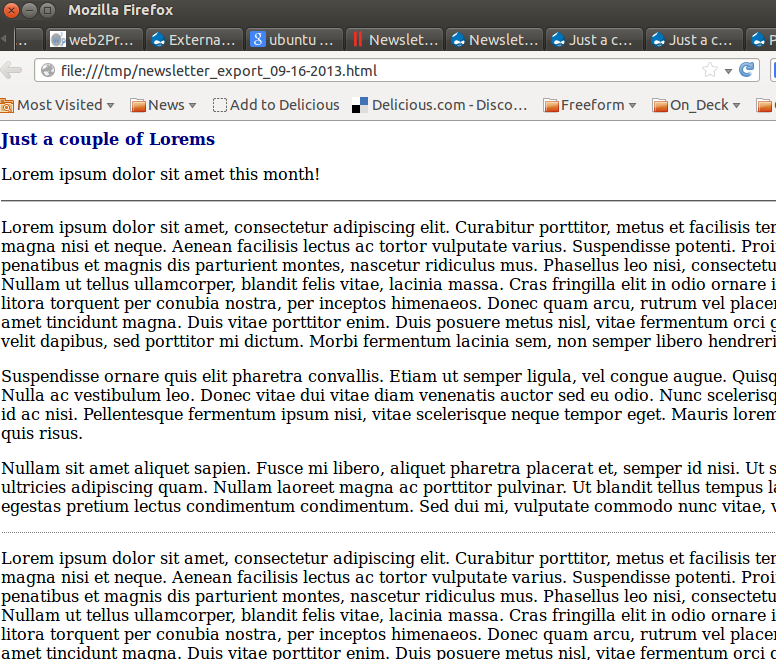The height and width of the screenshot is (660, 776).
Task: Maximize the Firefox window
Action: pos(48,10)
